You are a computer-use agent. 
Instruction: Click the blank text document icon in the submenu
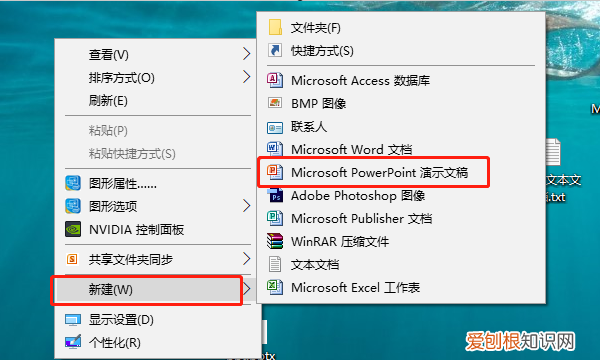(x=275, y=264)
